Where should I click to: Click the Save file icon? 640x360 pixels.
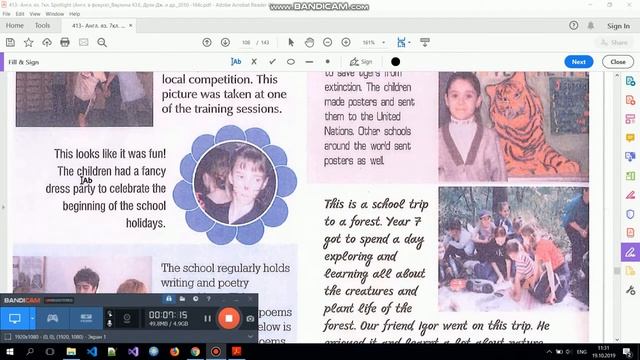click(10, 42)
